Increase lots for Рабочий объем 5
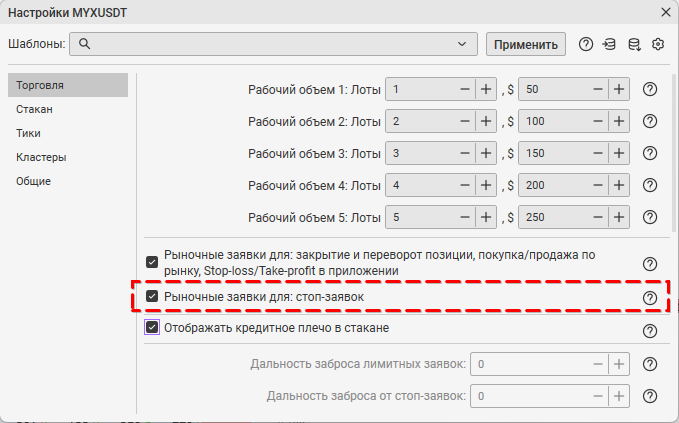This screenshot has width=679, height=423. click(x=486, y=218)
